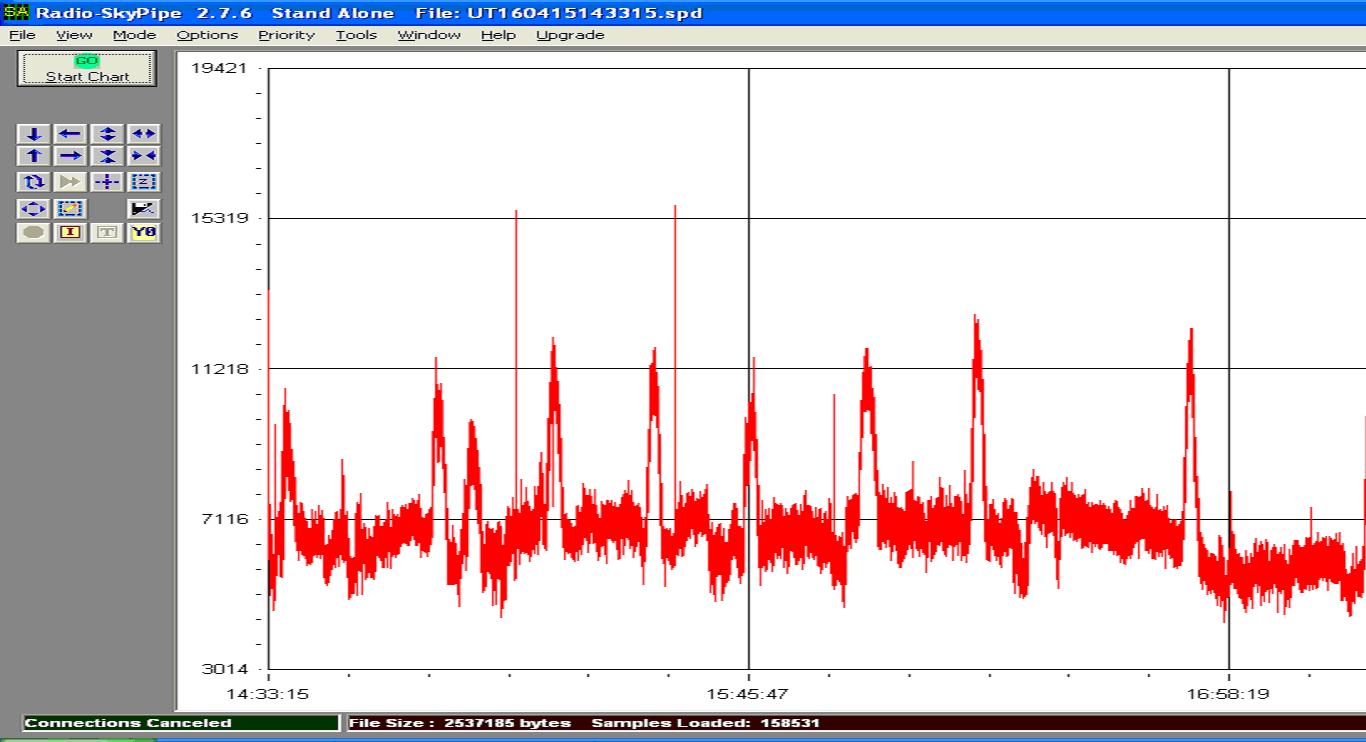Pan chart up with up-arrow icon
The width and height of the screenshot is (1366, 742).
tap(34, 156)
